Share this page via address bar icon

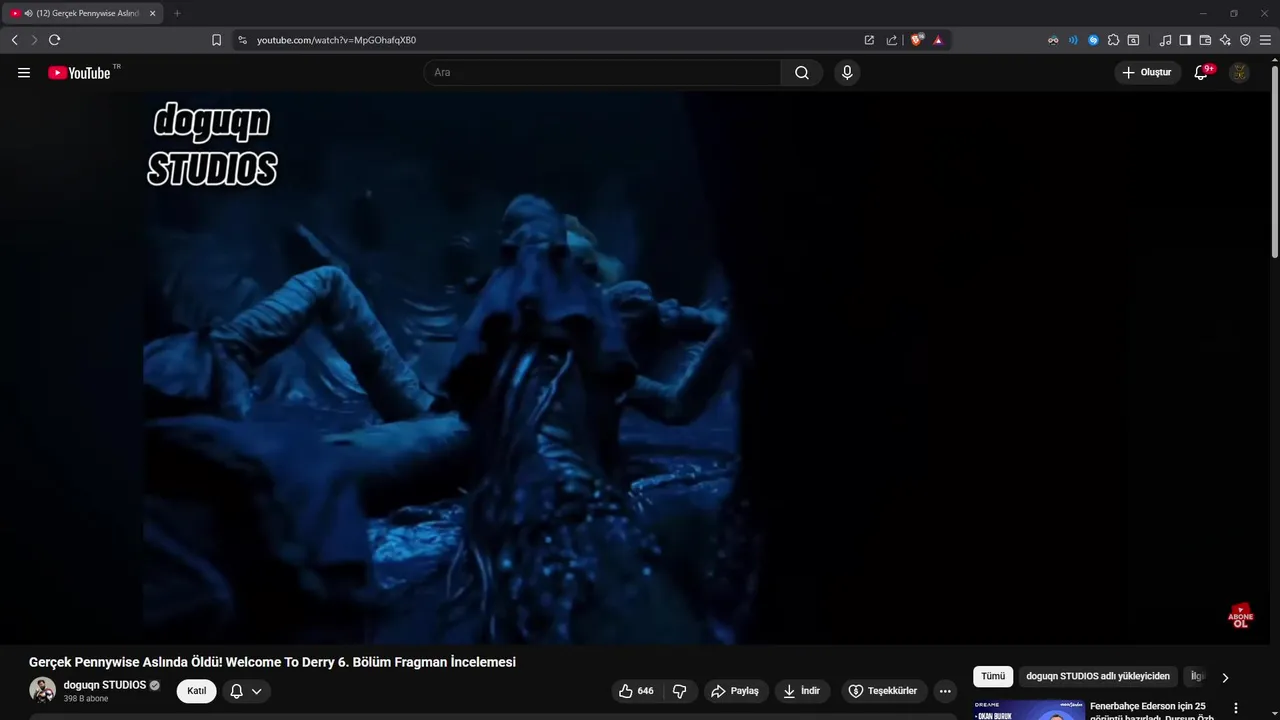tap(892, 40)
